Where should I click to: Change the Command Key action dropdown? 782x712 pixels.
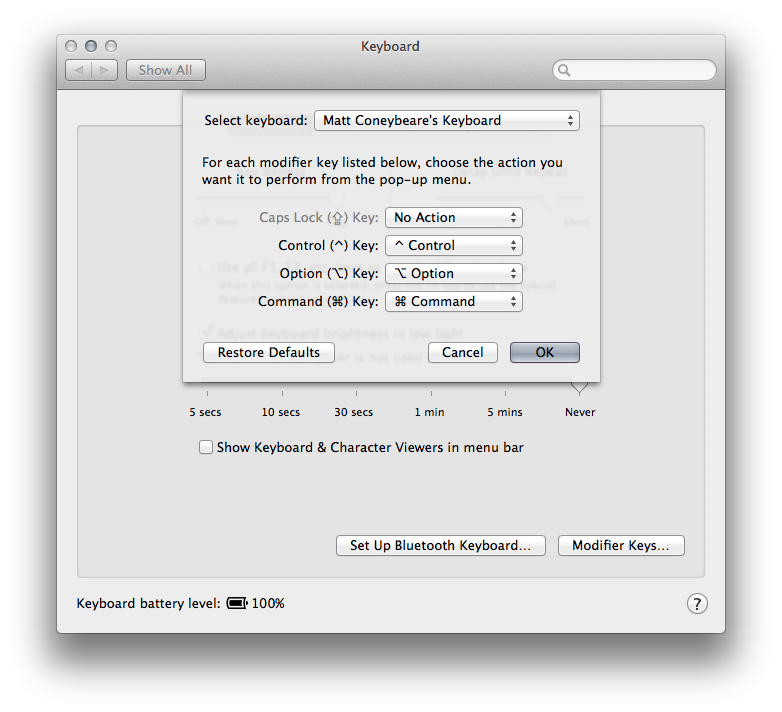pos(453,301)
